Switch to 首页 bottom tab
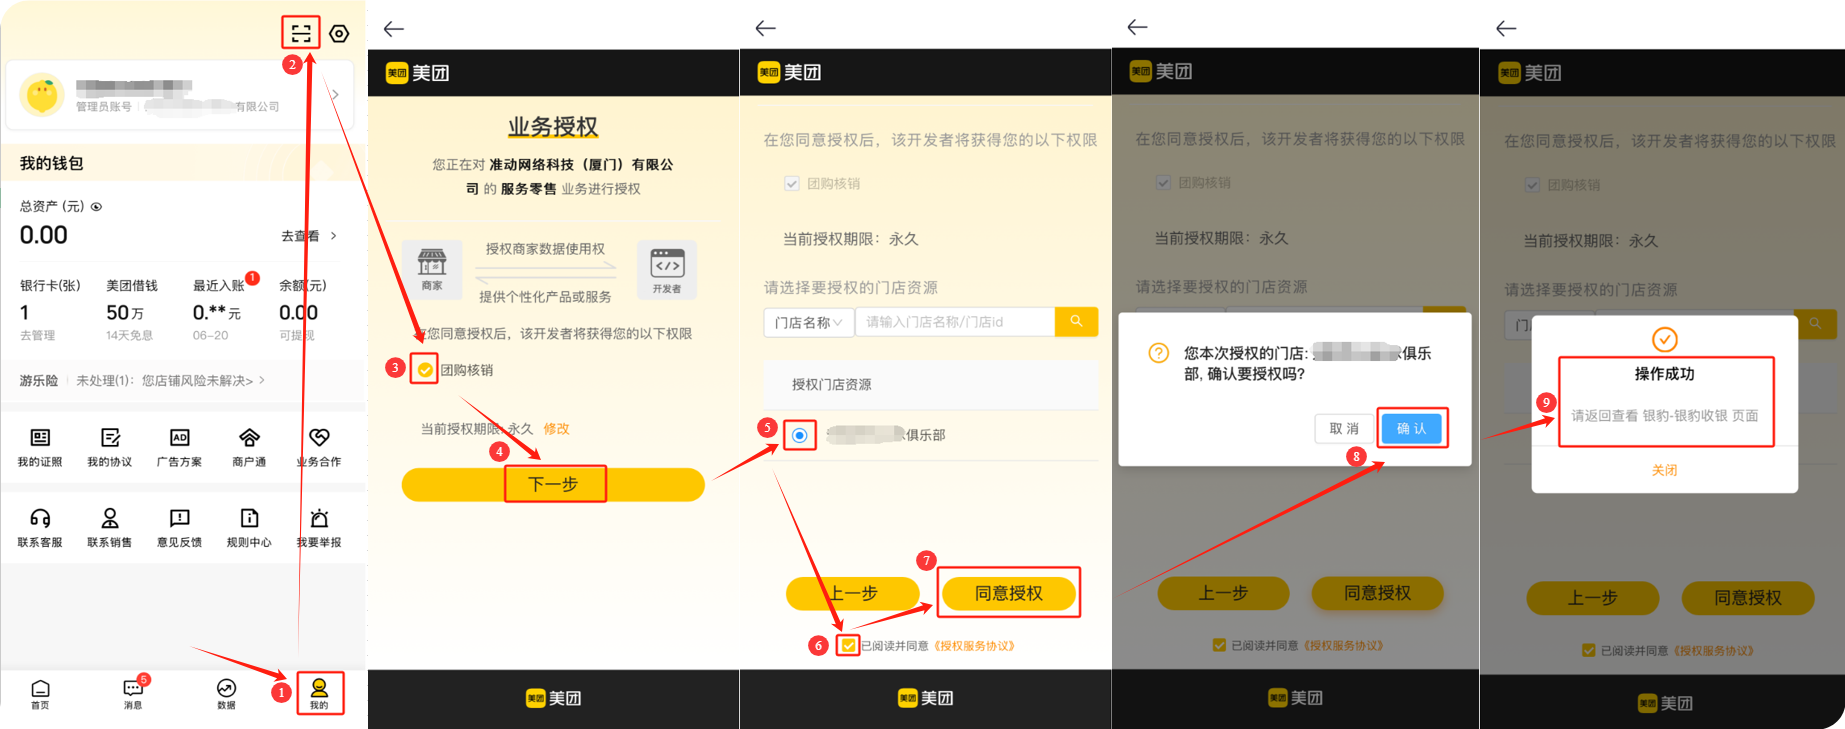 tap(40, 694)
